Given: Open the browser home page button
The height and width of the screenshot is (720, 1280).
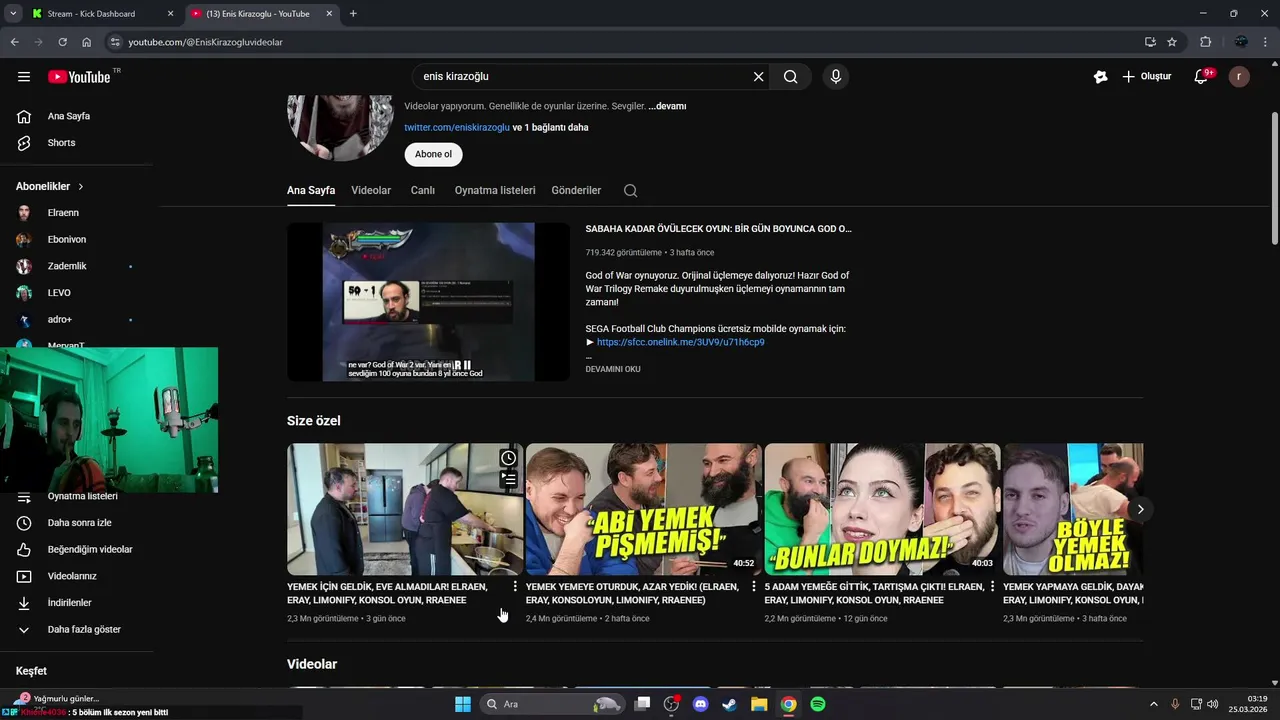Looking at the screenshot, I should point(87,42).
